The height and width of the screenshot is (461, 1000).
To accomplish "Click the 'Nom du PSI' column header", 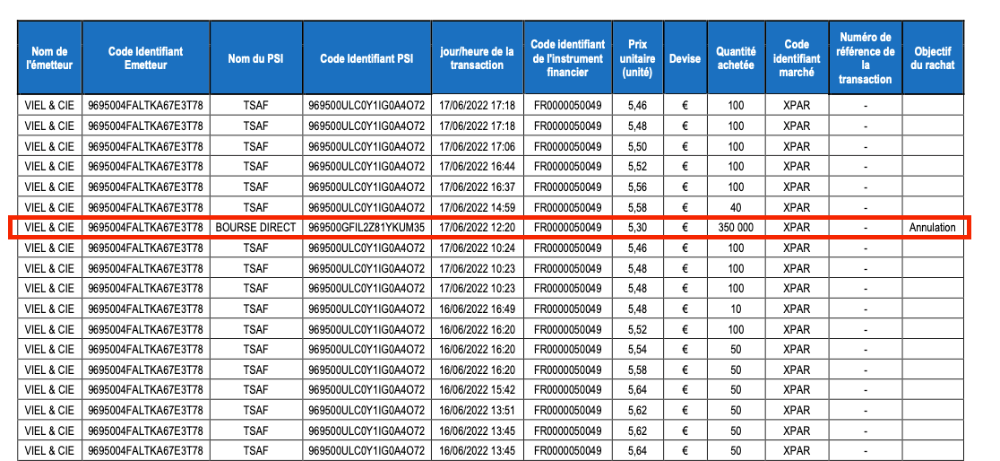I will 255,58.
